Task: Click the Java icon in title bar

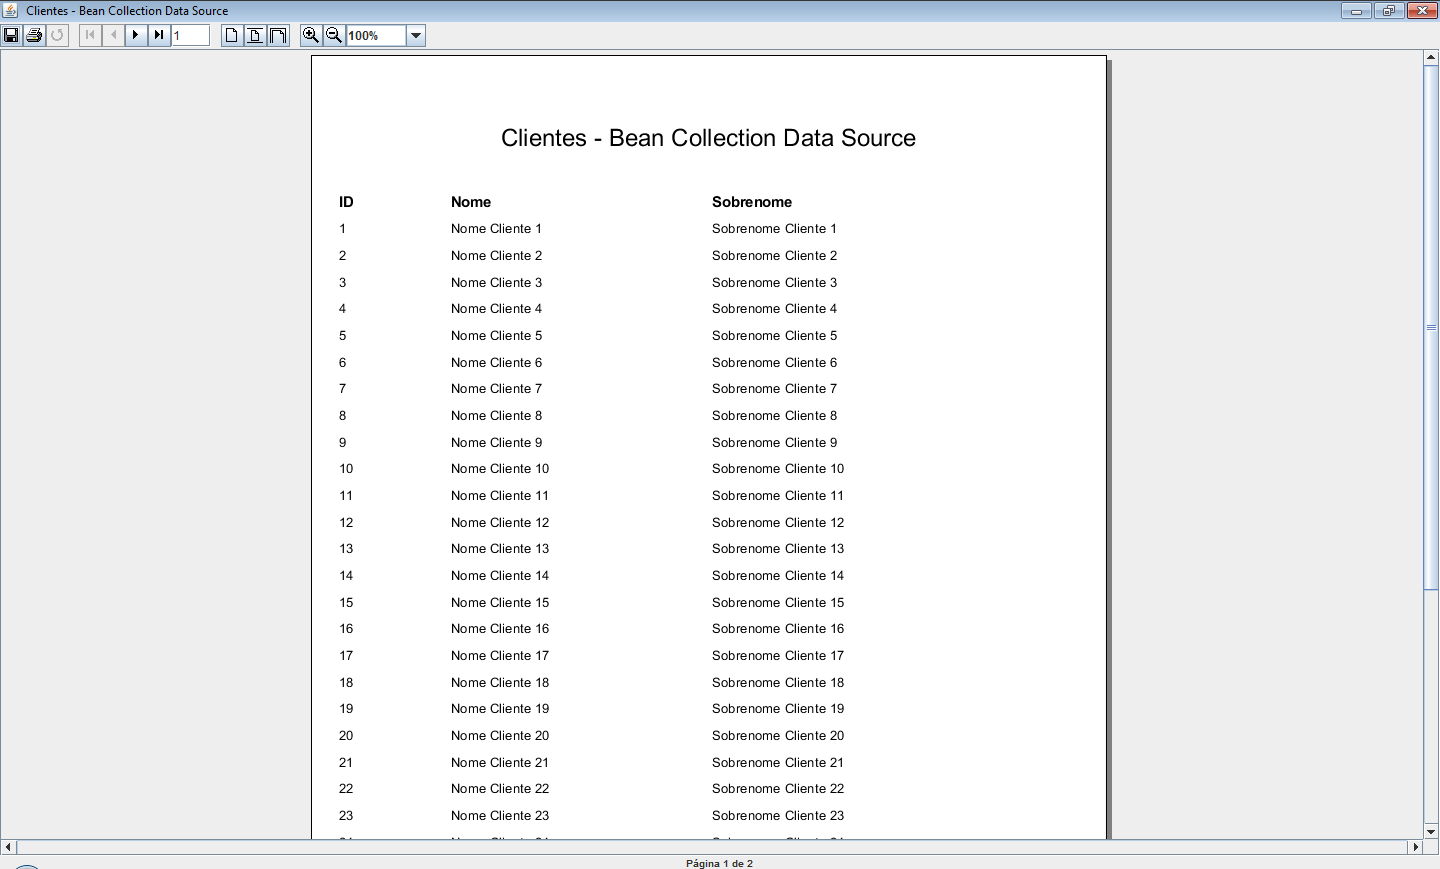Action: (11, 10)
